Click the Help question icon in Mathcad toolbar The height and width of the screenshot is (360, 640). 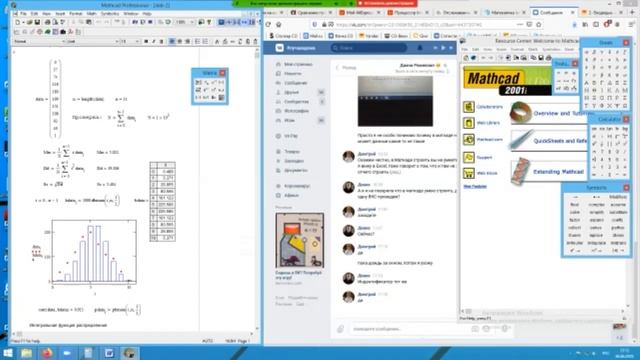click(x=209, y=22)
